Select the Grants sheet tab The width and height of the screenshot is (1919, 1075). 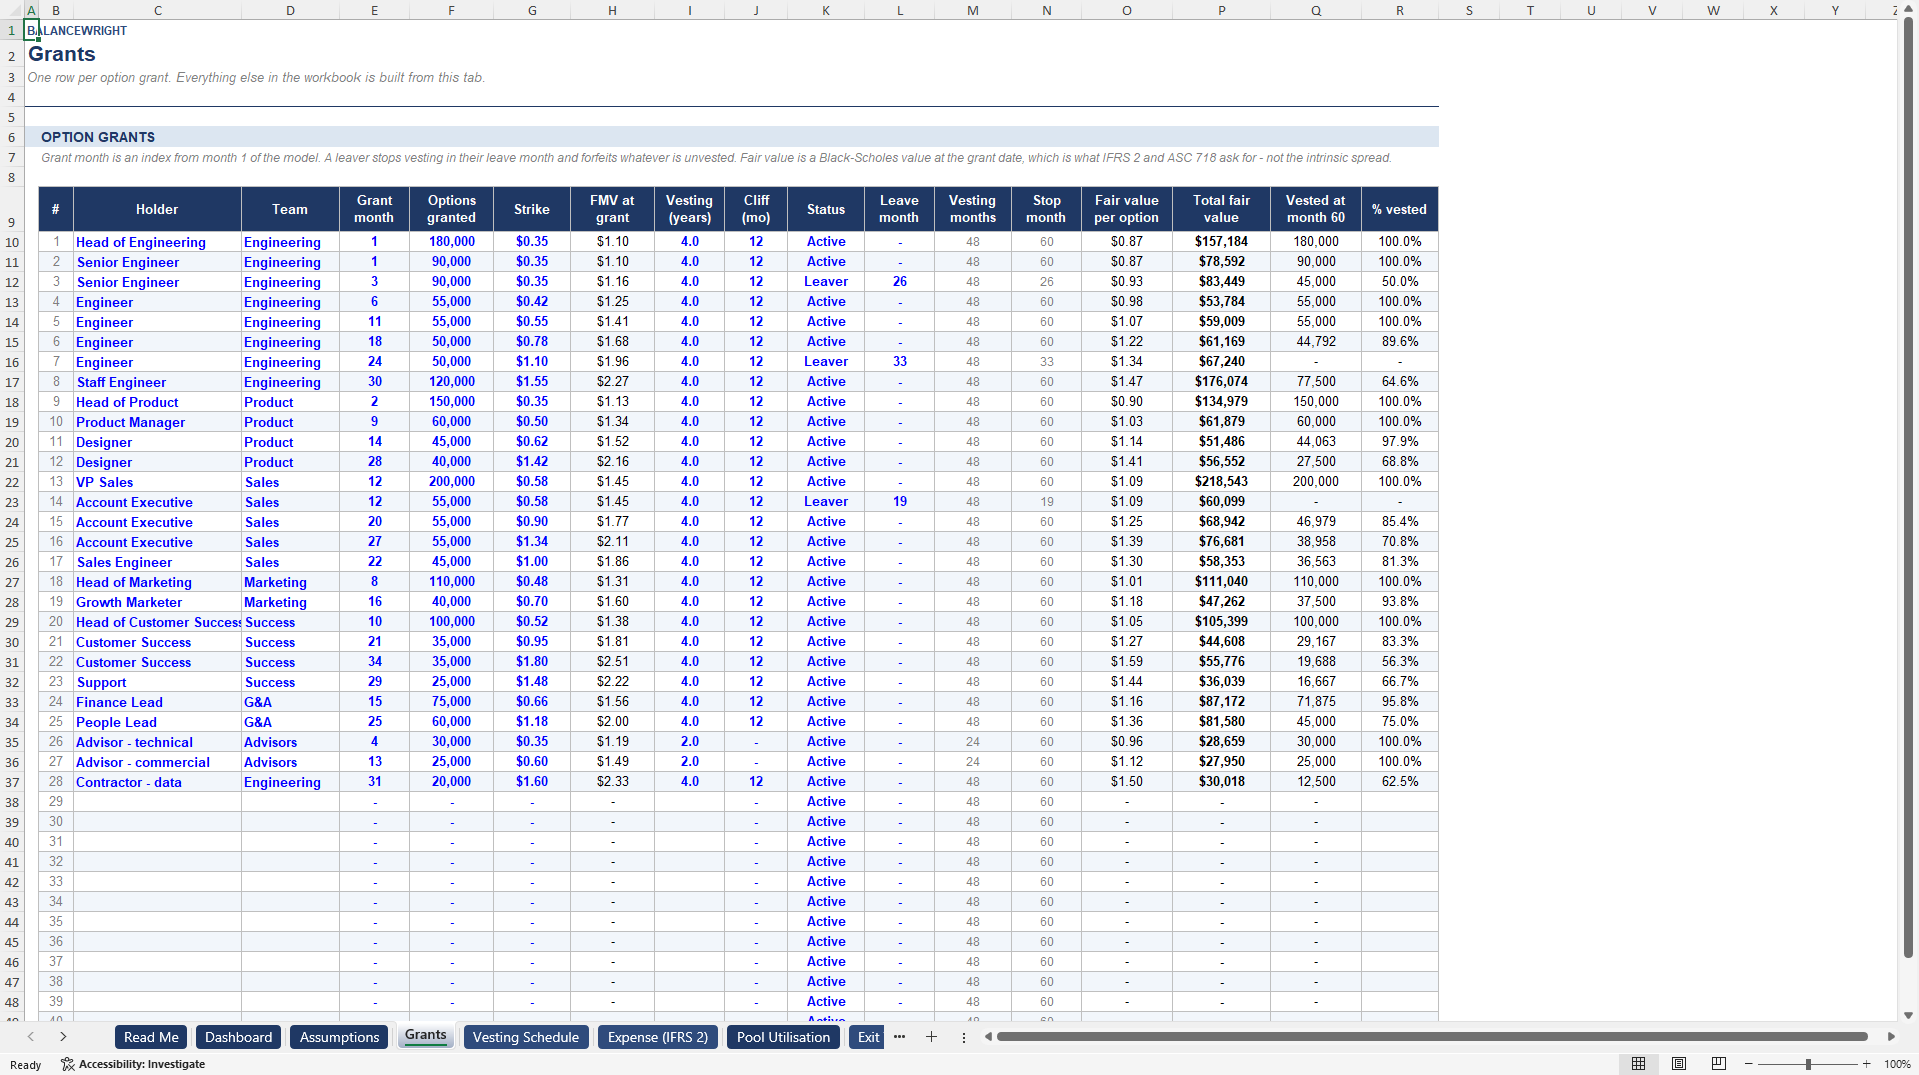tap(425, 1036)
